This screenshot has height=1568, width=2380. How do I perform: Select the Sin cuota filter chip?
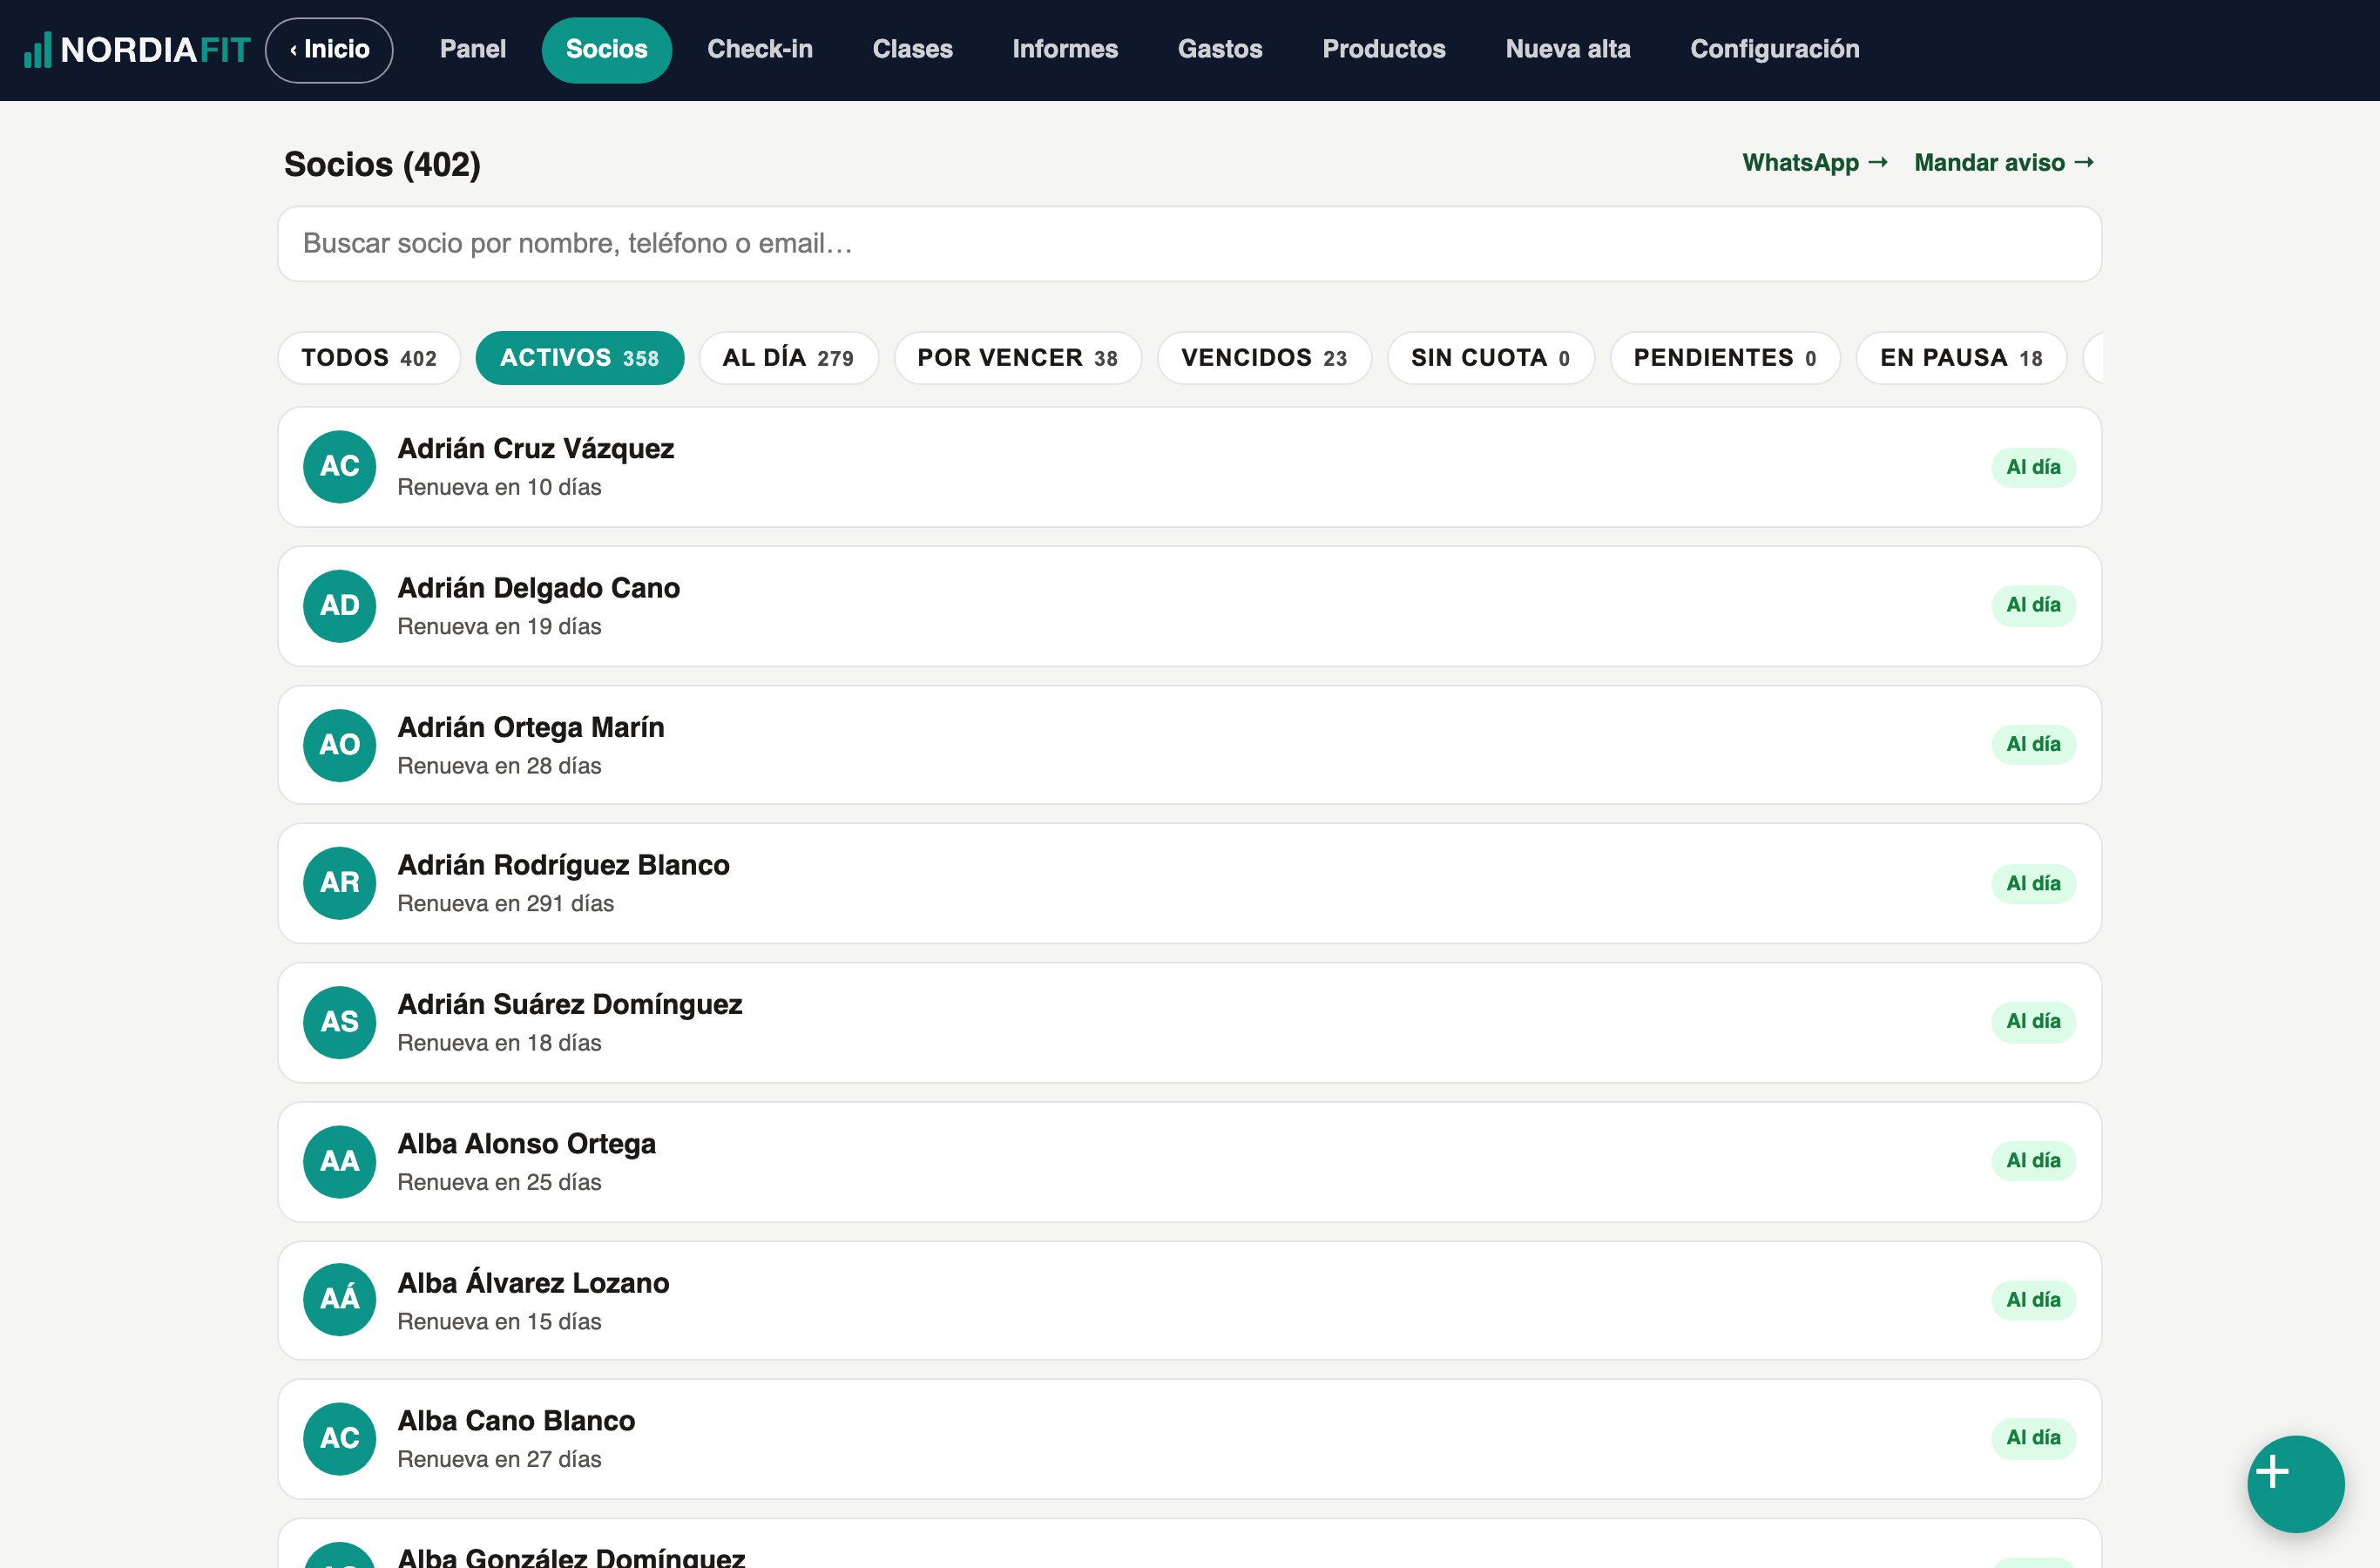(x=1491, y=358)
